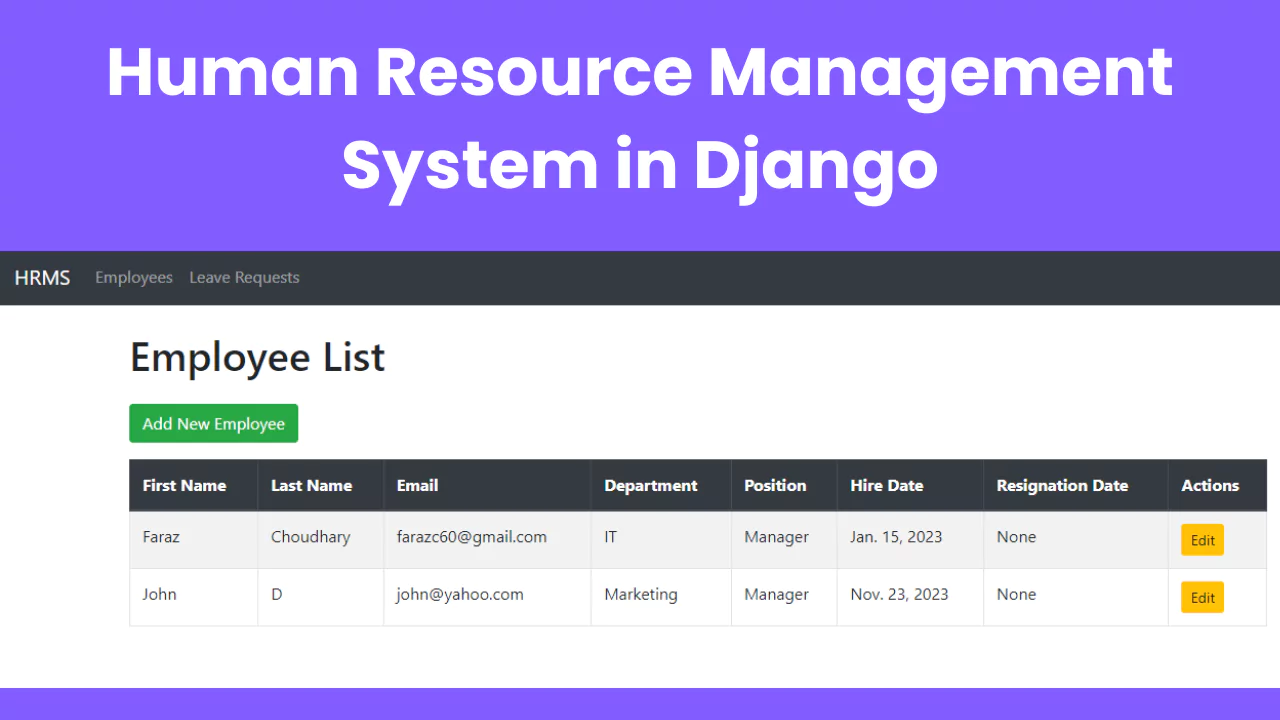Viewport: 1280px width, 720px height.
Task: Open the Leave Requests nav item
Action: coord(244,278)
